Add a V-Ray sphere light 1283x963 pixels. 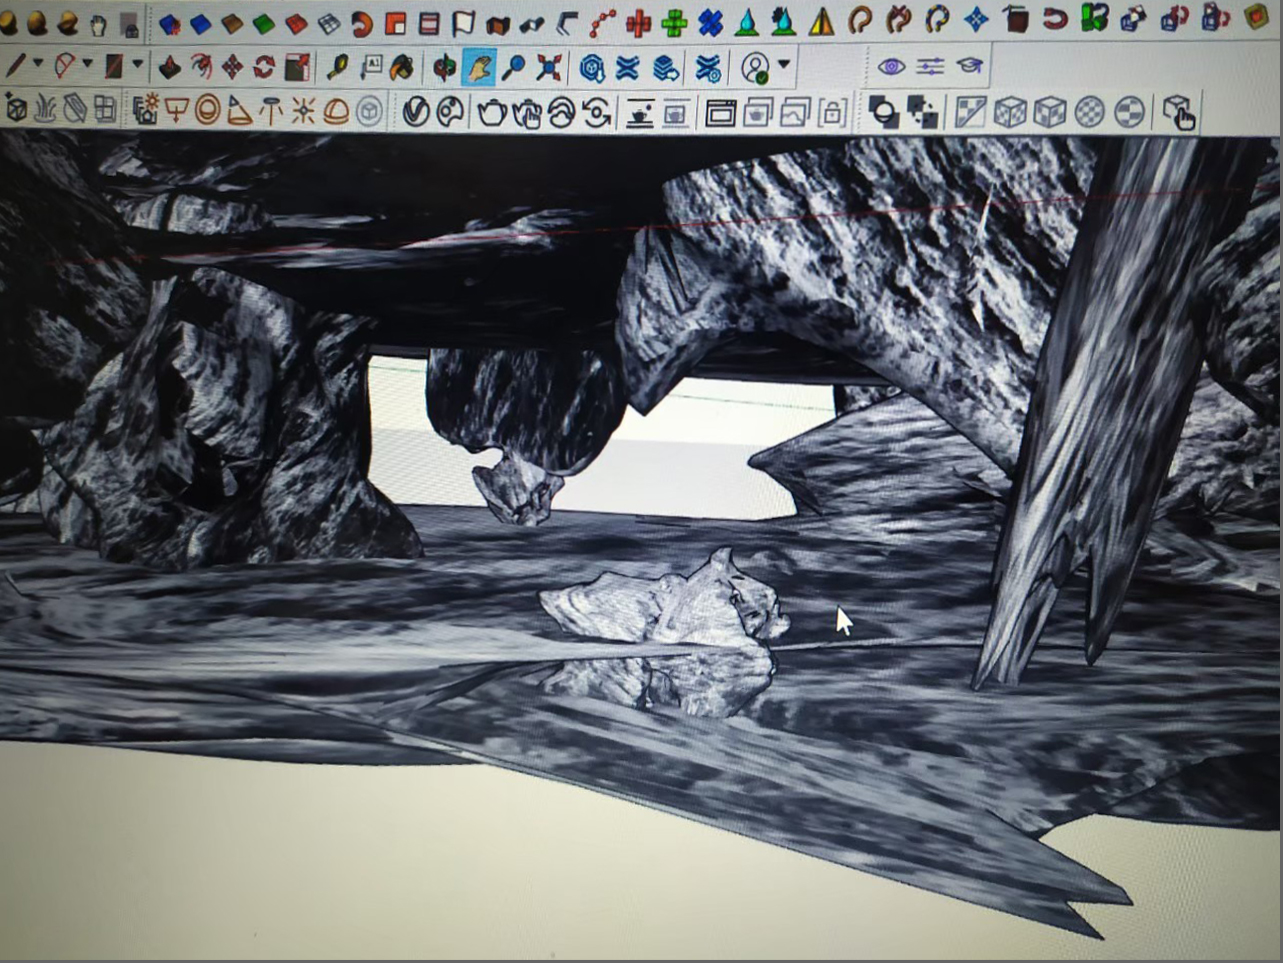coord(208,109)
